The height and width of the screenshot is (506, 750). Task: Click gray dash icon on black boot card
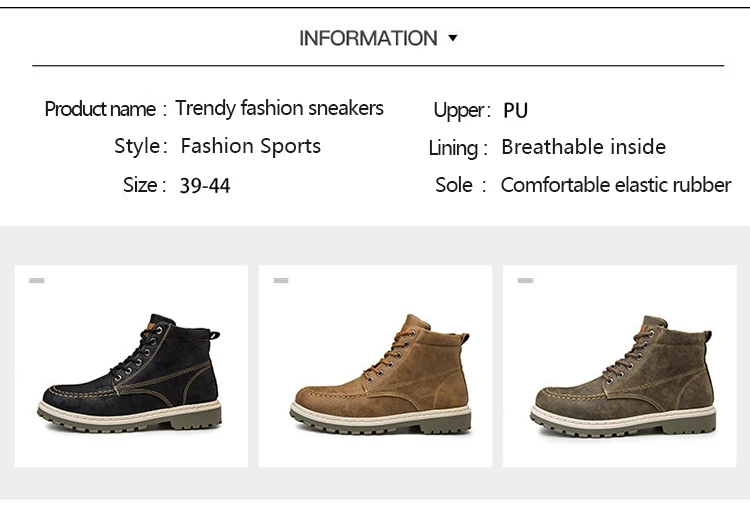[x=37, y=281]
